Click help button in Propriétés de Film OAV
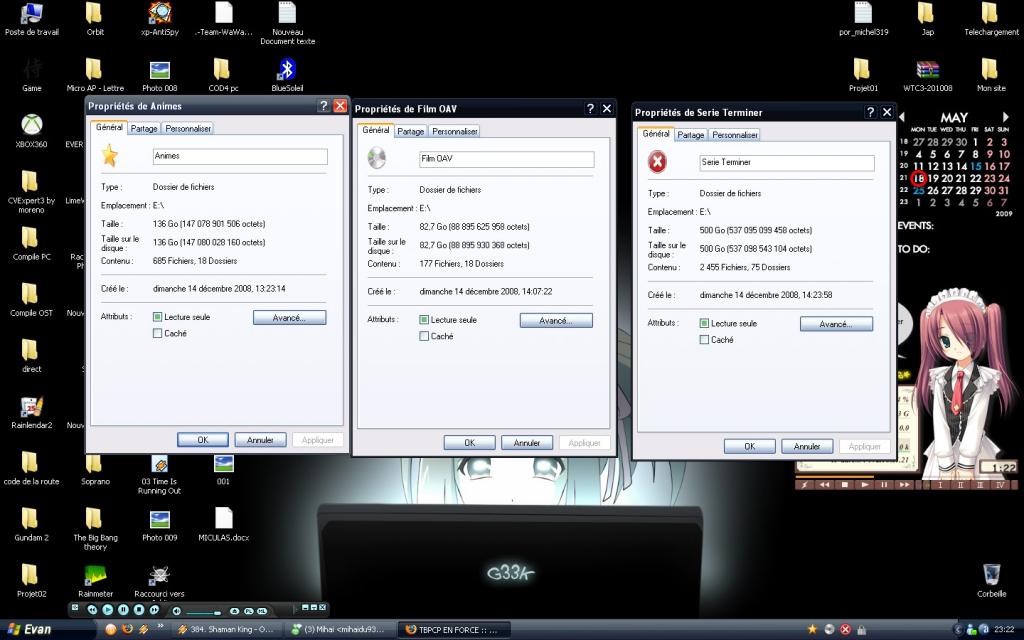This screenshot has height=640, width=1024. click(590, 108)
